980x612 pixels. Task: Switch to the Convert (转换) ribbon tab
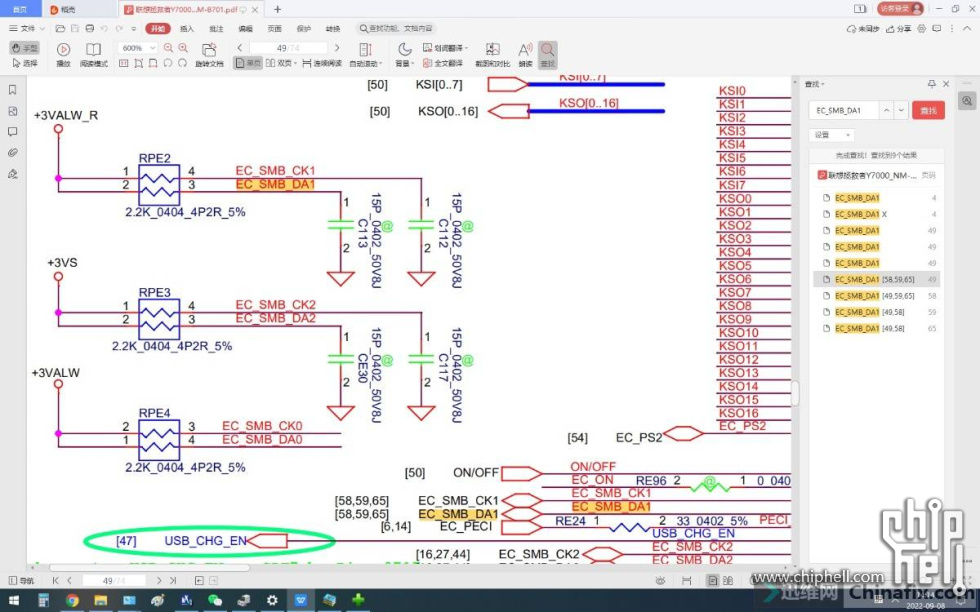point(333,28)
